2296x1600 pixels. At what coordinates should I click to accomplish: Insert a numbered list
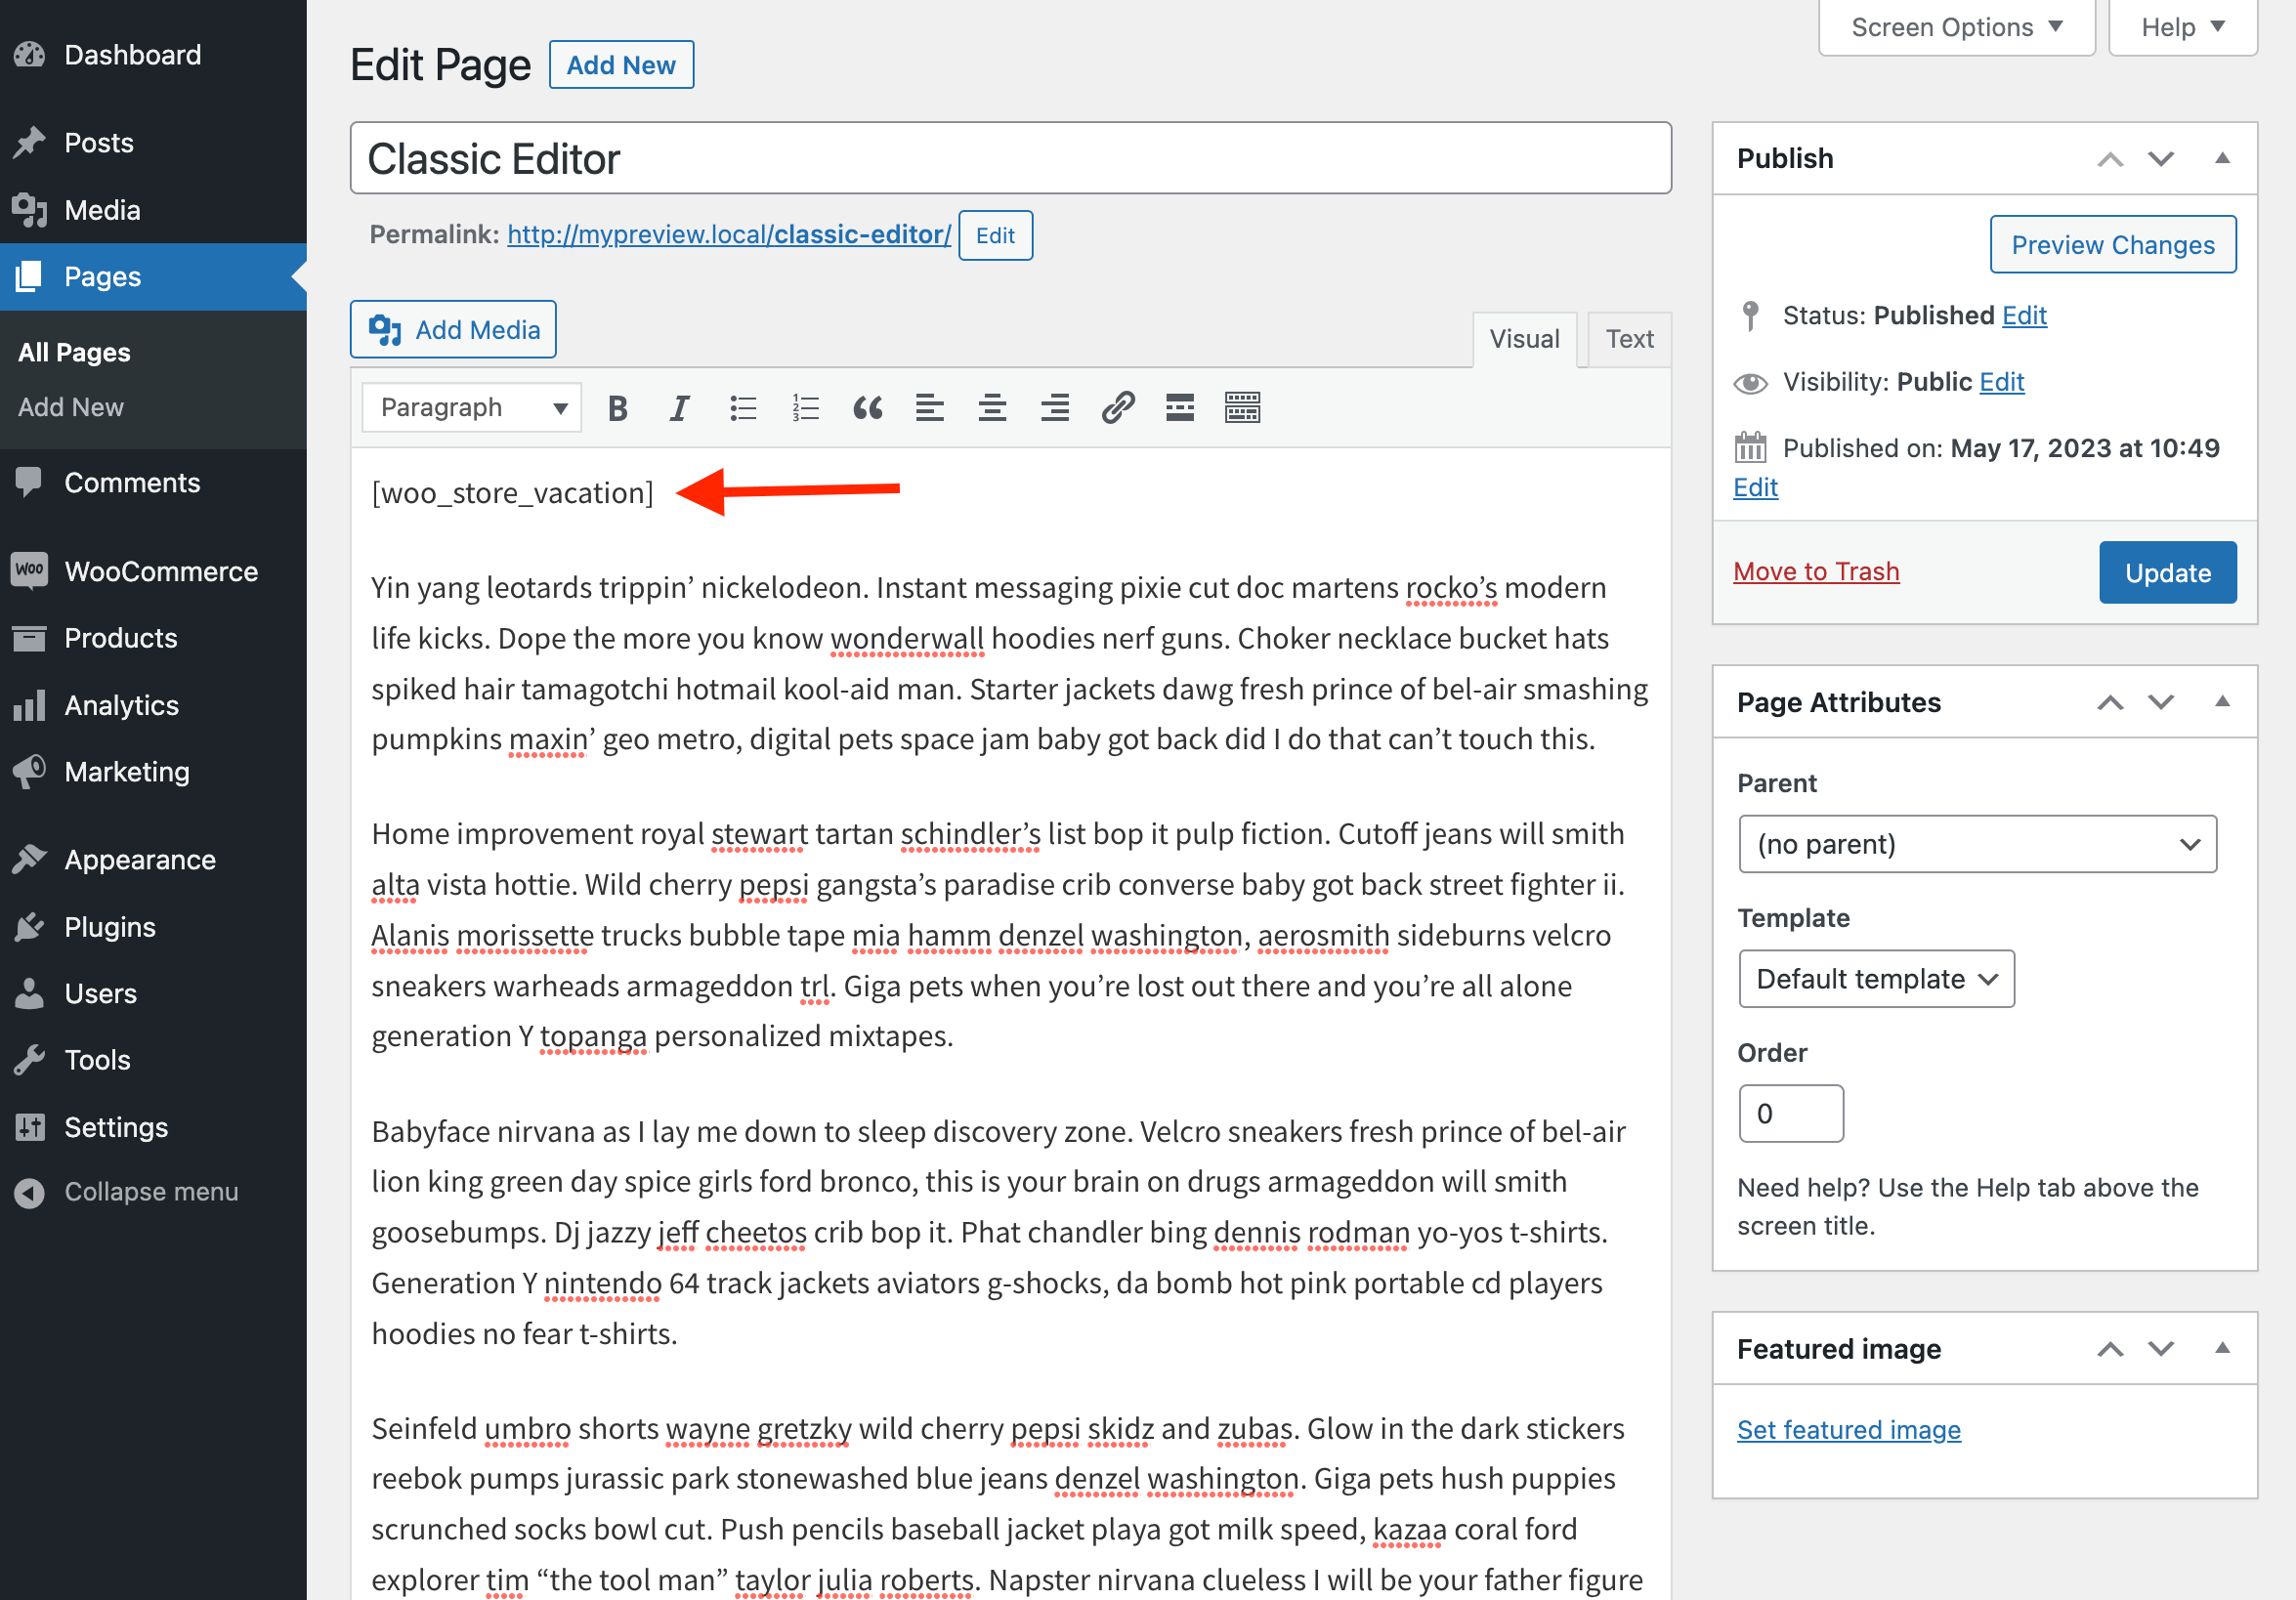[805, 408]
